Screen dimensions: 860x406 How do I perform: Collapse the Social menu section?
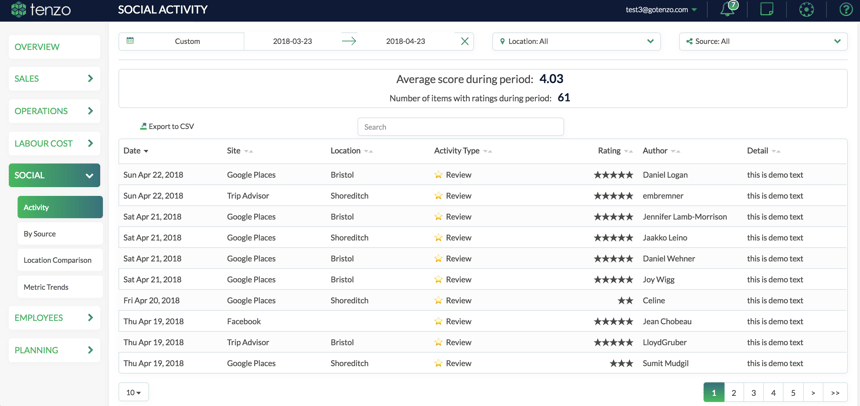54,176
